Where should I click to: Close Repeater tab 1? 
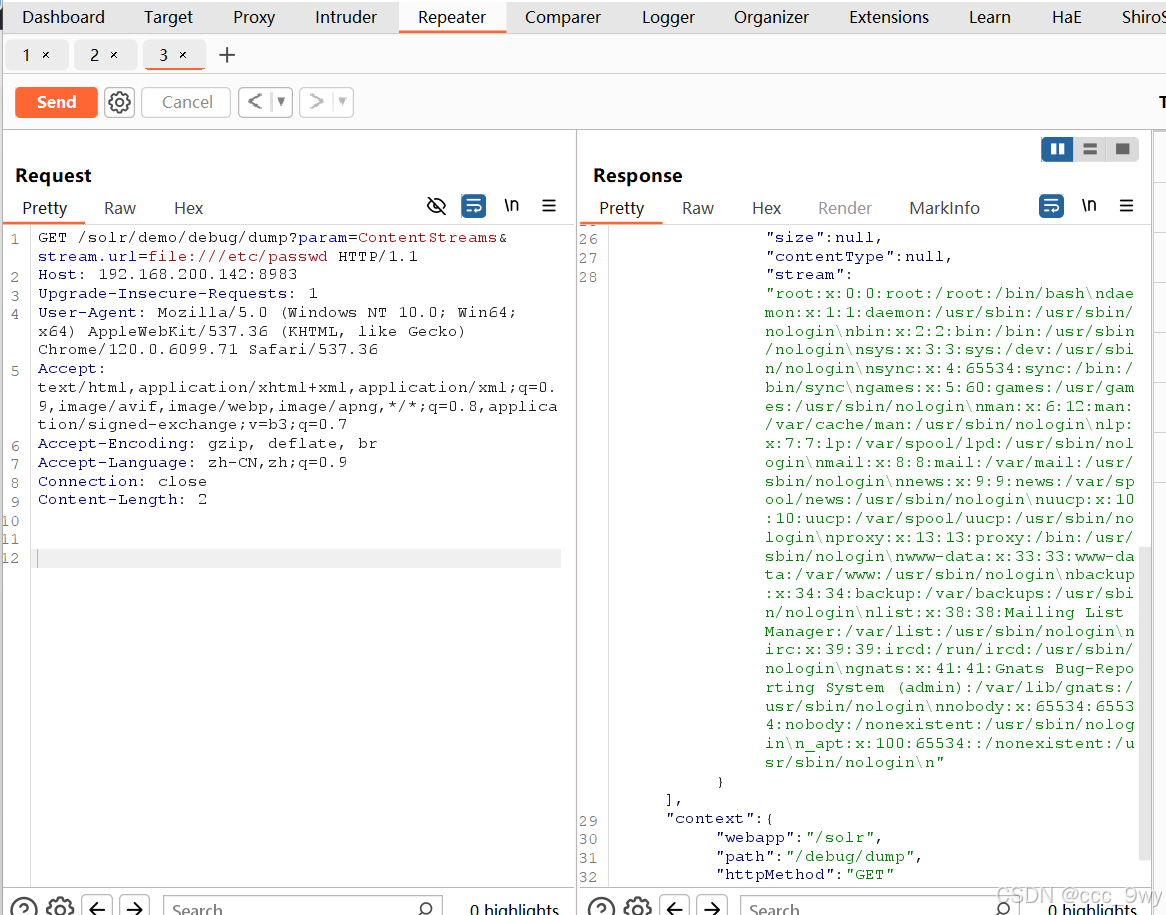tap(46, 55)
